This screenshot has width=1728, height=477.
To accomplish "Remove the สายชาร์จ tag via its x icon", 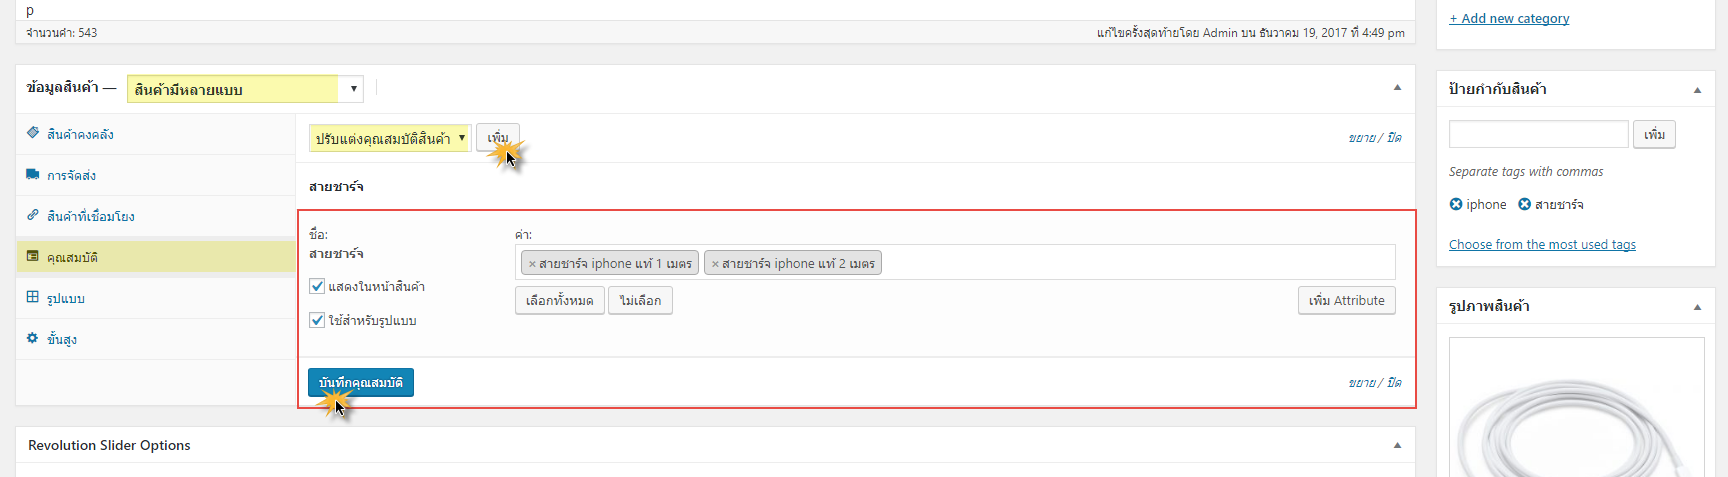I will (x=1525, y=204).
